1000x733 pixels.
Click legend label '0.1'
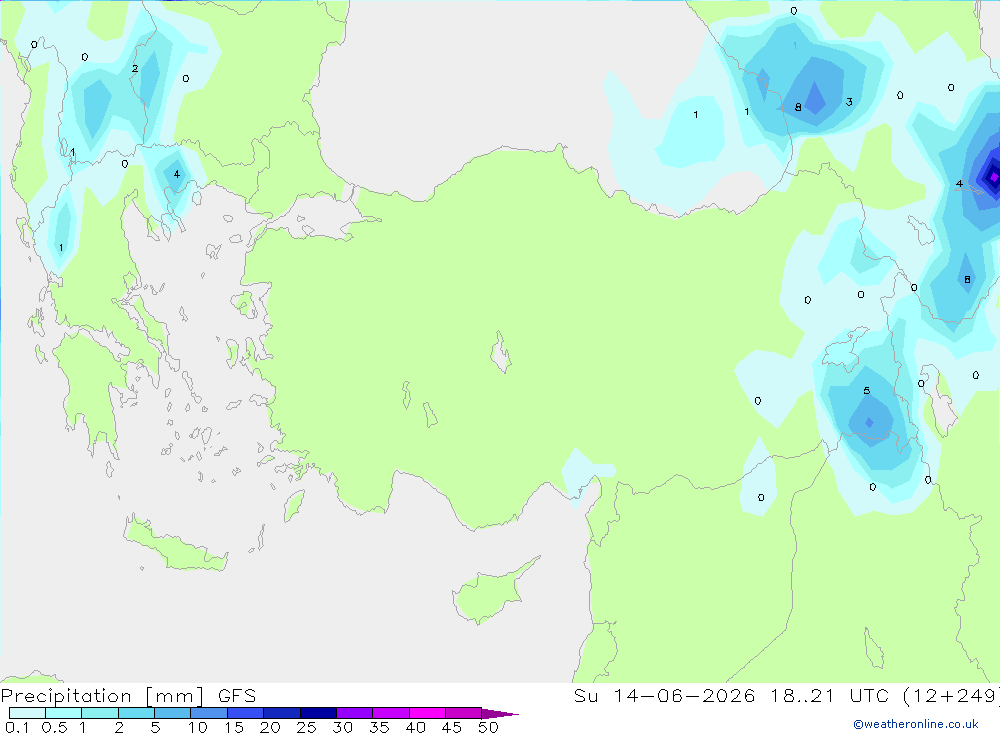17,727
